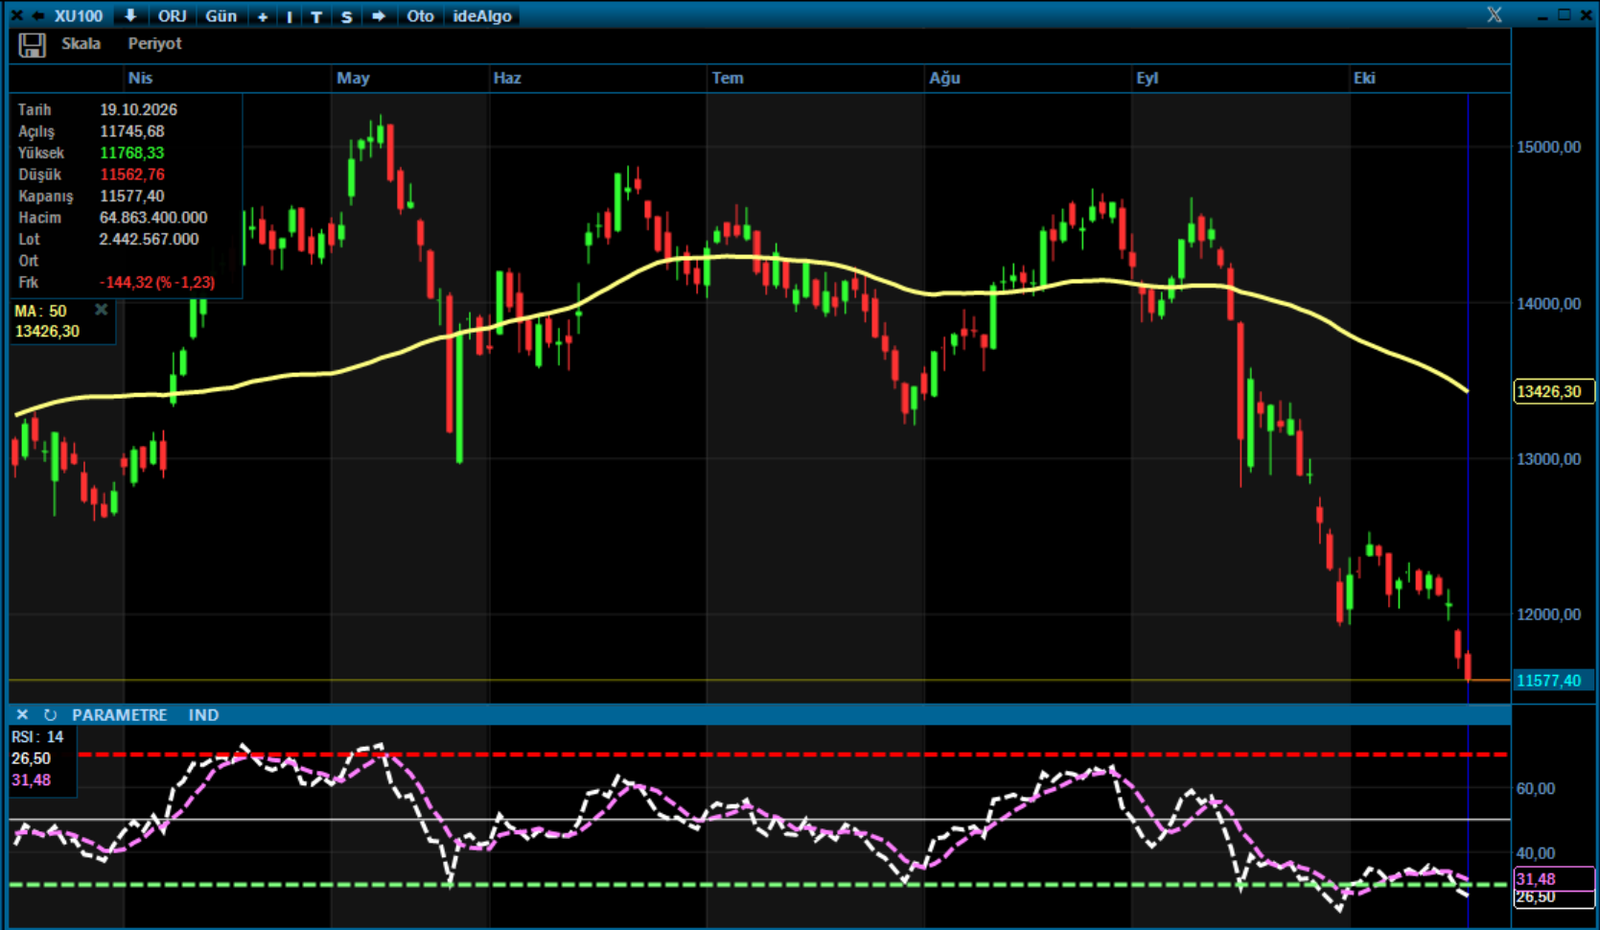This screenshot has width=1600, height=930.
Task: Click the T icon in the top toolbar
Action: tap(316, 17)
